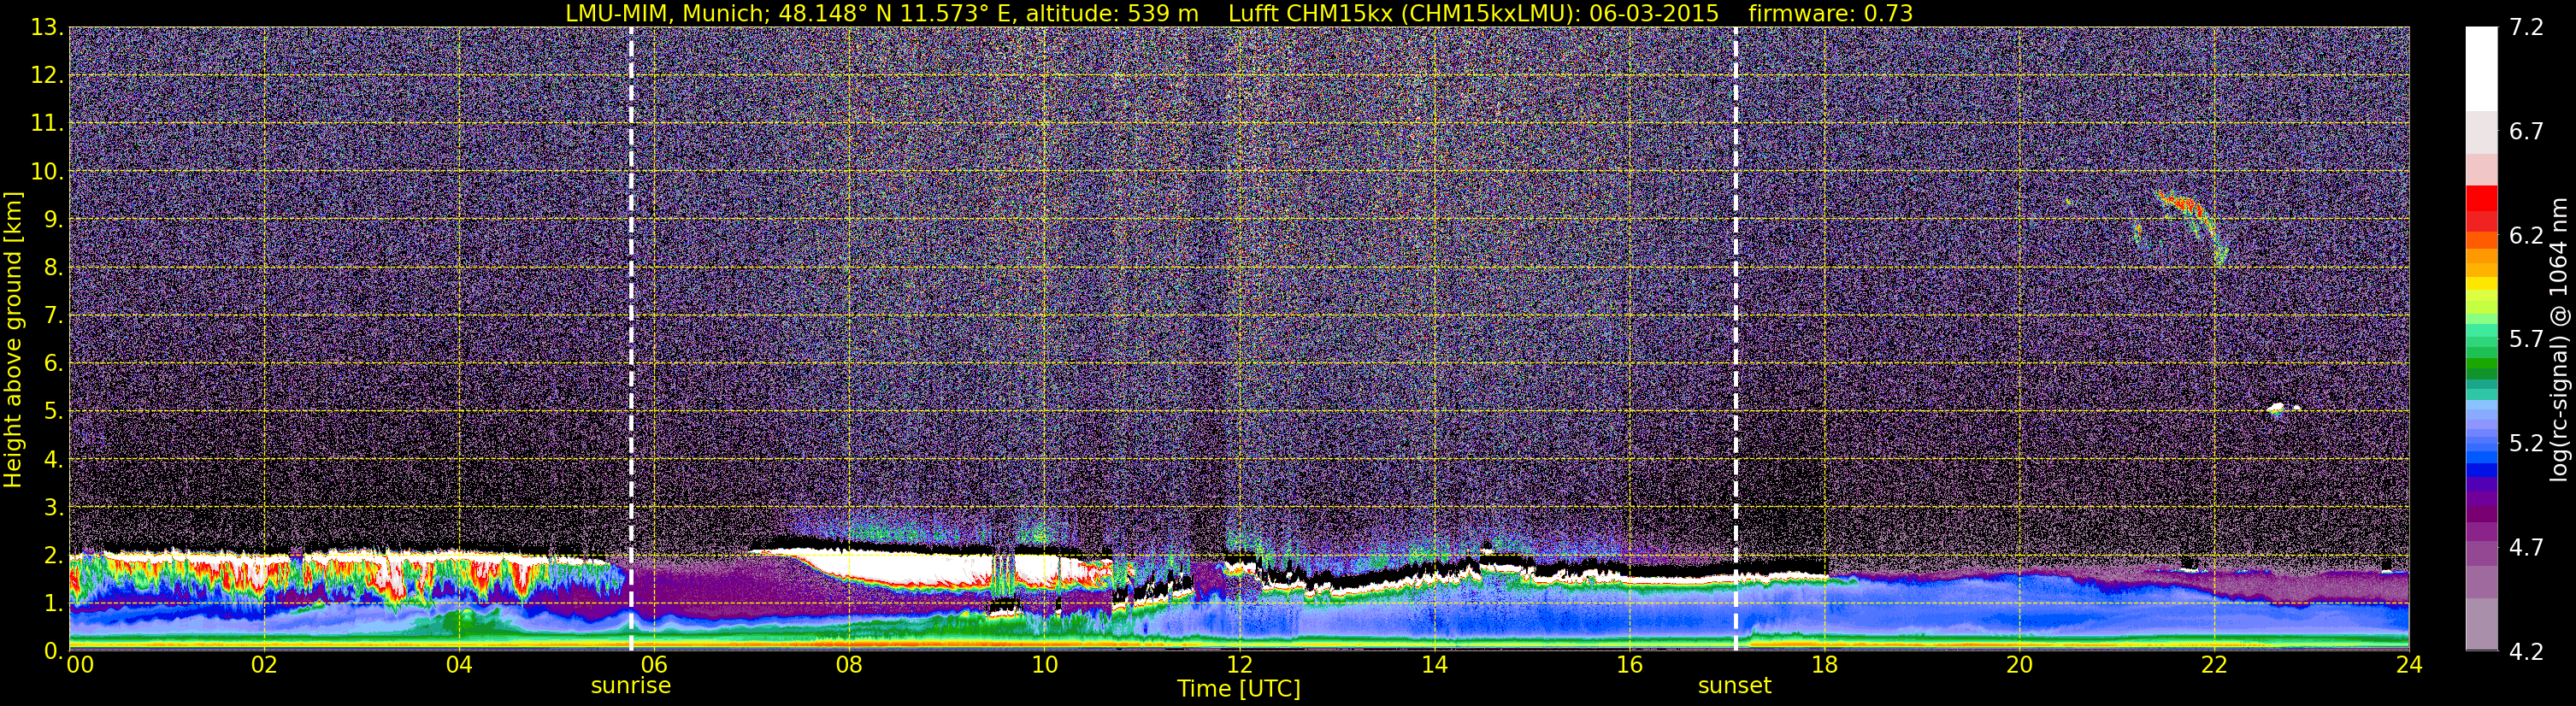This screenshot has height=706, width=2576.
Task: Click the date '06-03-2015' in the title
Action: 1654,13
